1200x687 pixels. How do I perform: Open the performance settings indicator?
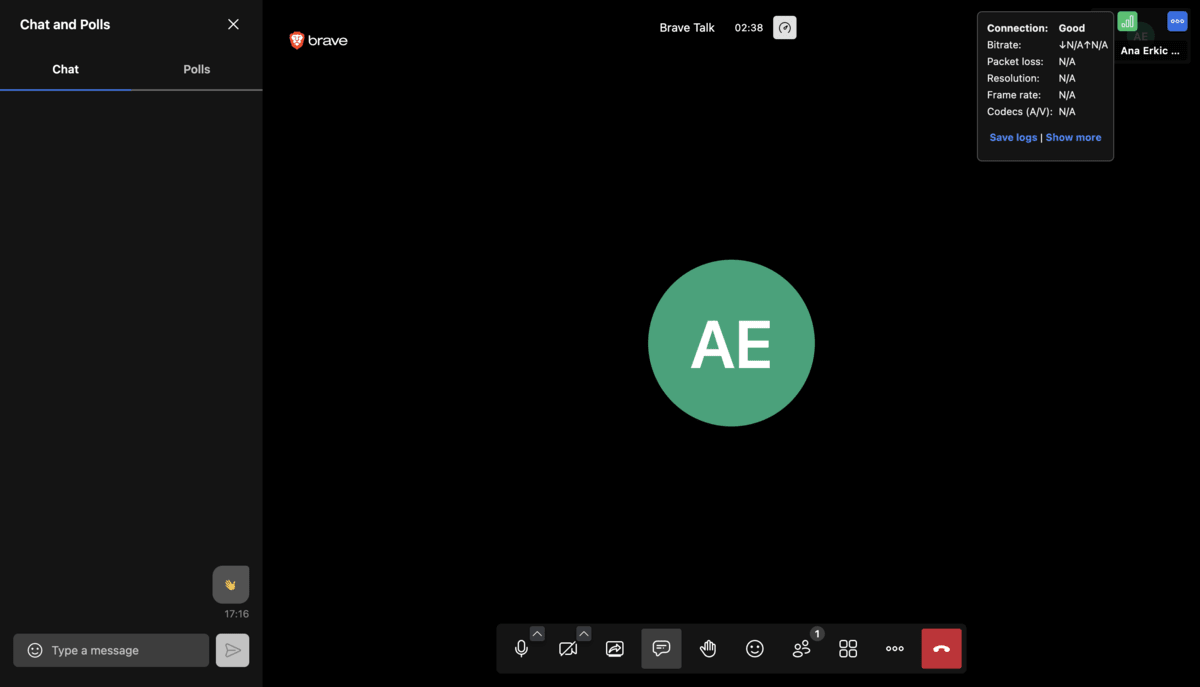click(784, 27)
